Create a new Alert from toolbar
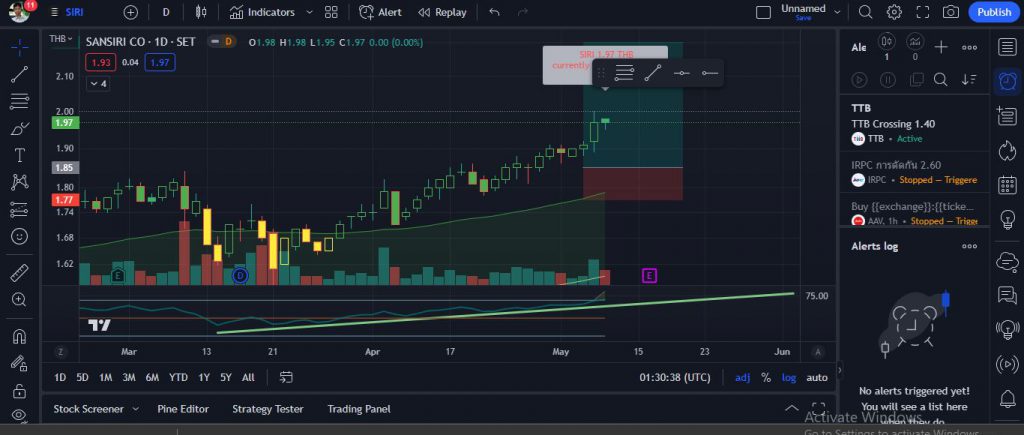The height and width of the screenshot is (435, 1024). click(x=380, y=12)
